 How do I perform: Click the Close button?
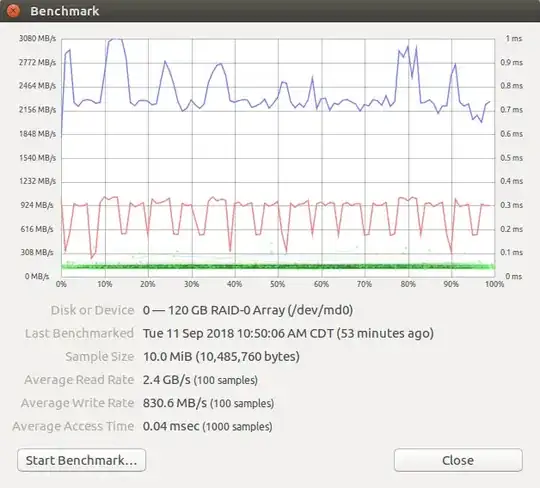458,460
